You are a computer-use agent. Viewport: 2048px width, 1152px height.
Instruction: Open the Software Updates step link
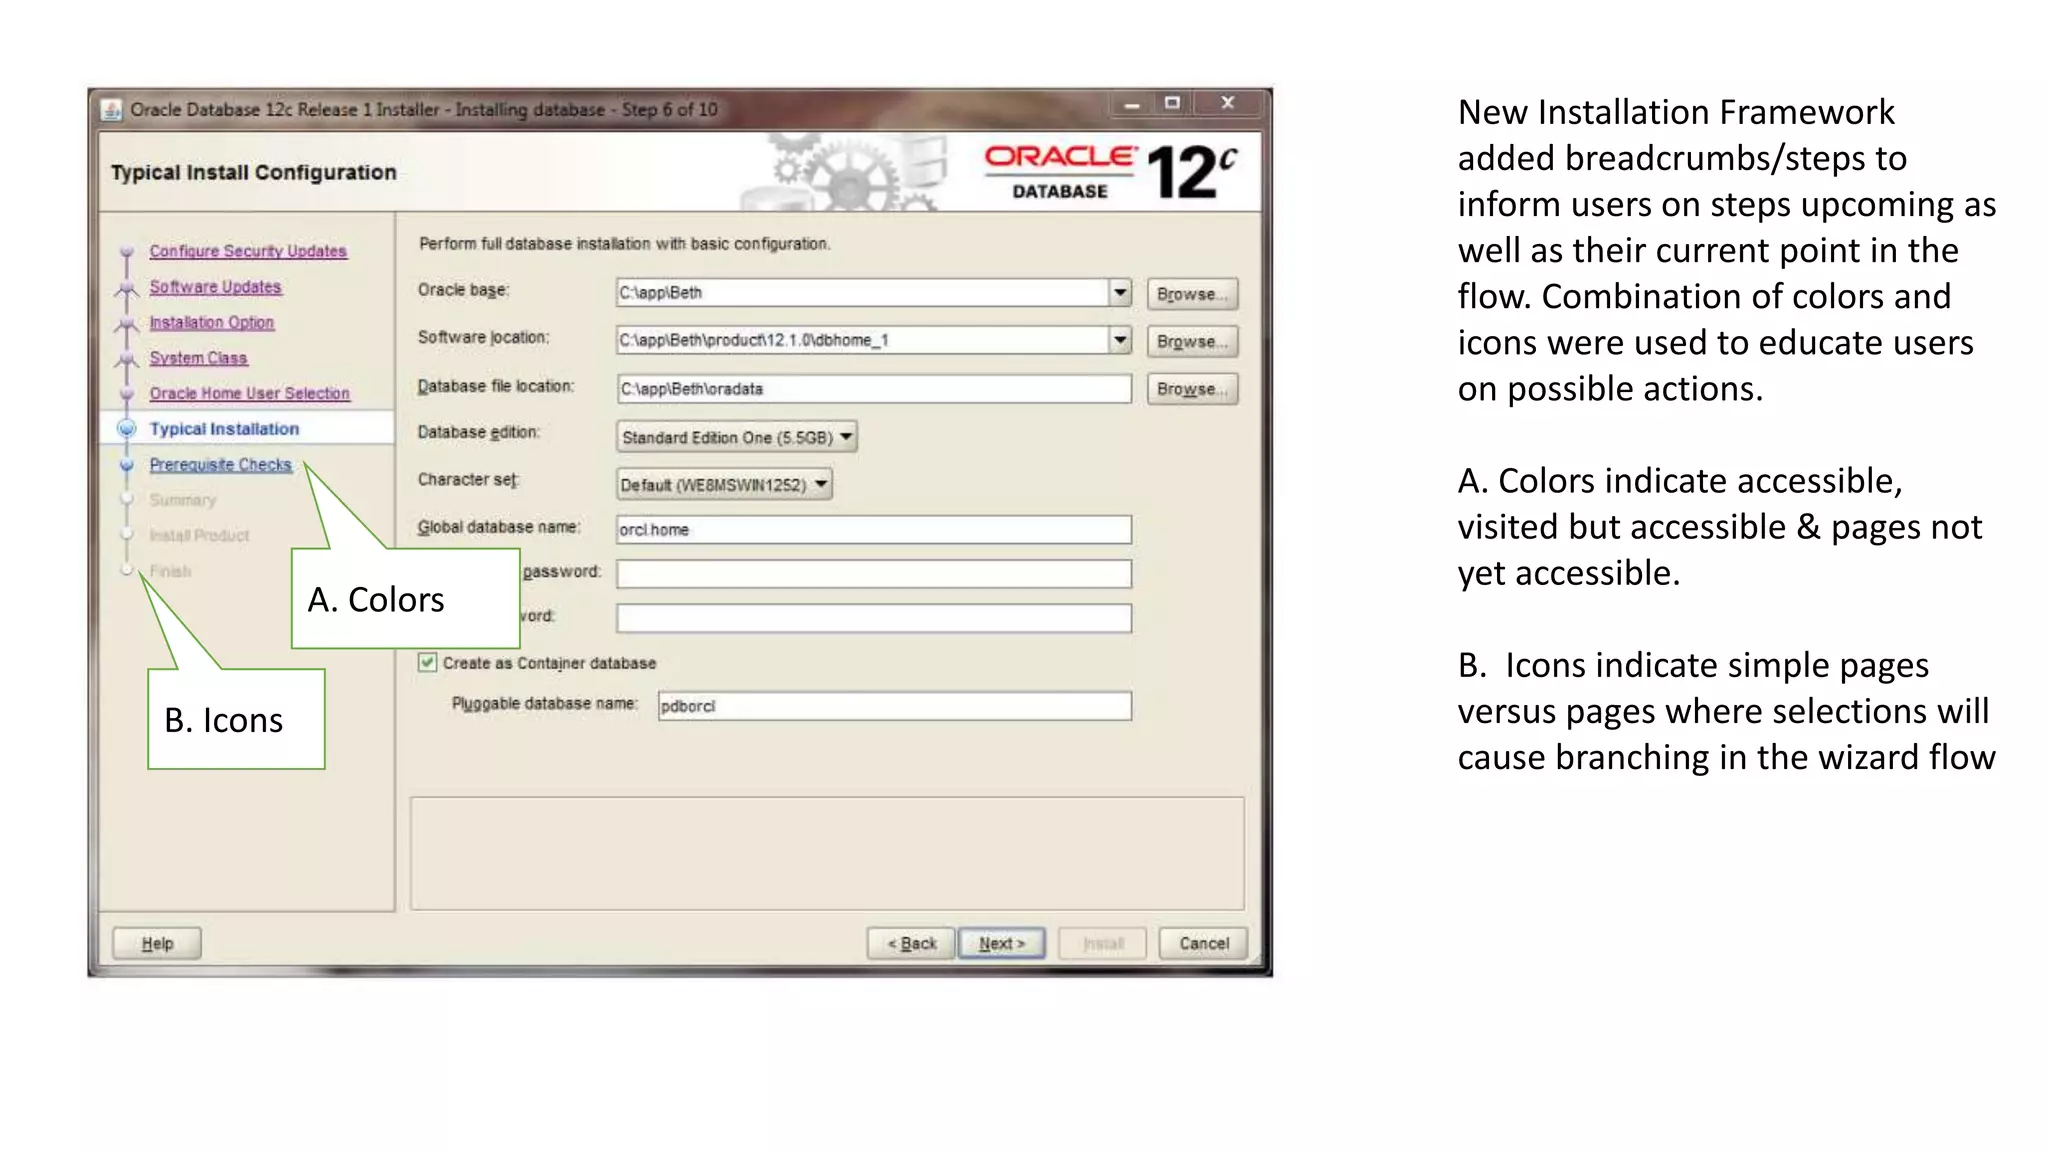[215, 287]
